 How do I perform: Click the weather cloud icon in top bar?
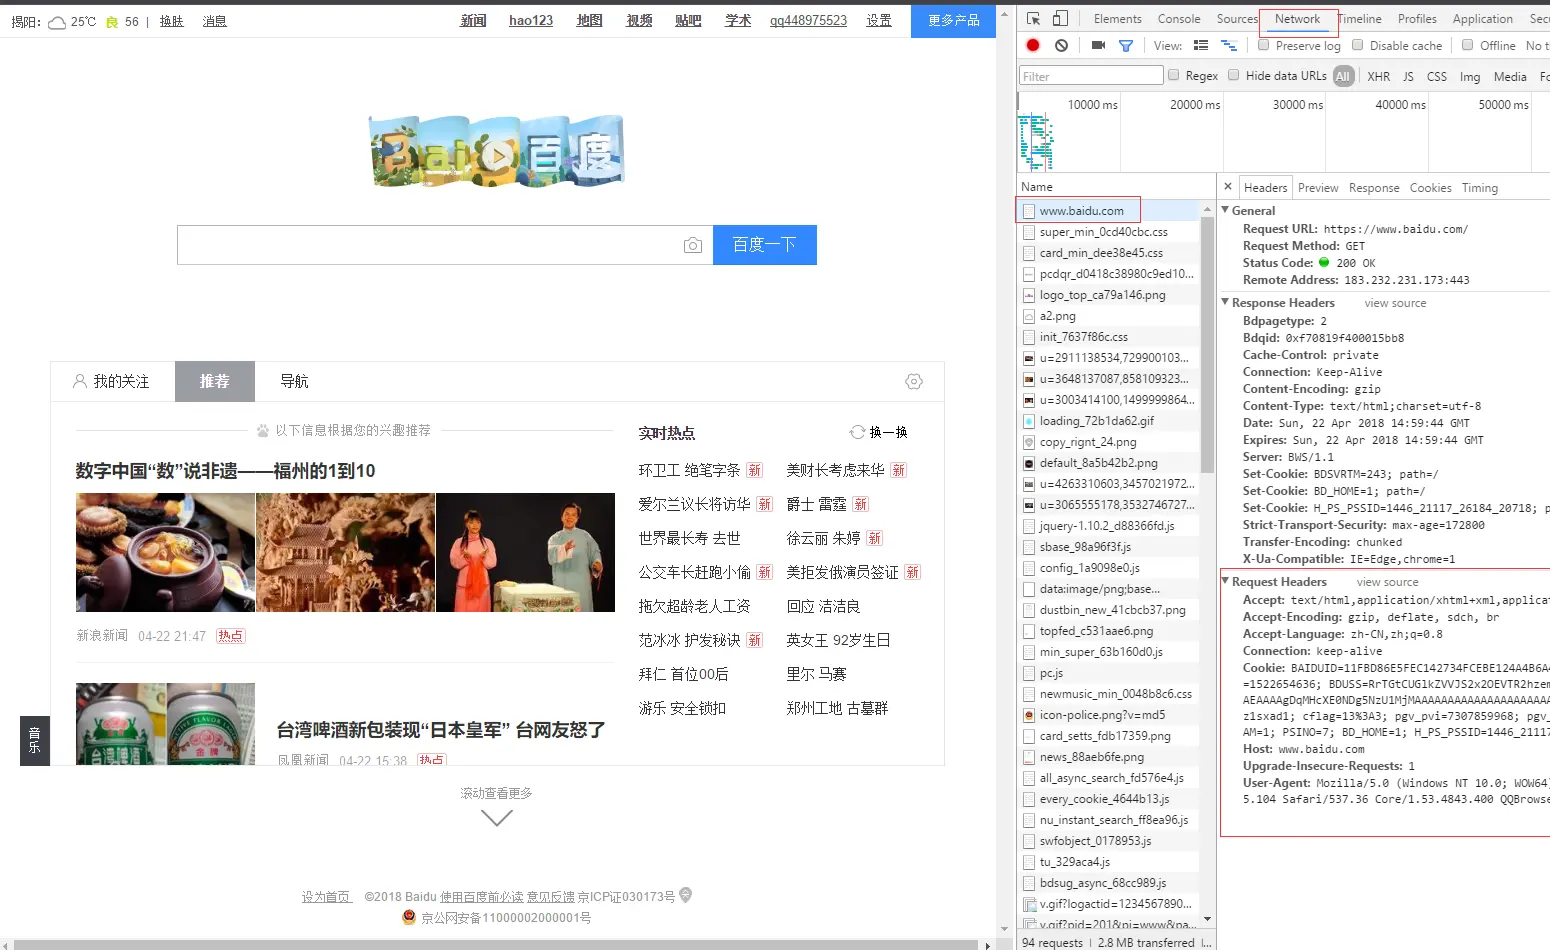coord(57,21)
